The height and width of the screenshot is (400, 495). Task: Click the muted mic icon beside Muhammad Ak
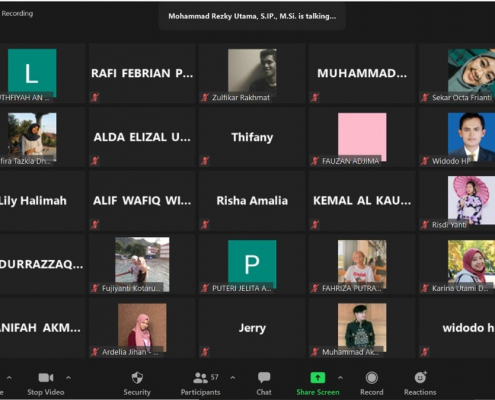pos(315,352)
